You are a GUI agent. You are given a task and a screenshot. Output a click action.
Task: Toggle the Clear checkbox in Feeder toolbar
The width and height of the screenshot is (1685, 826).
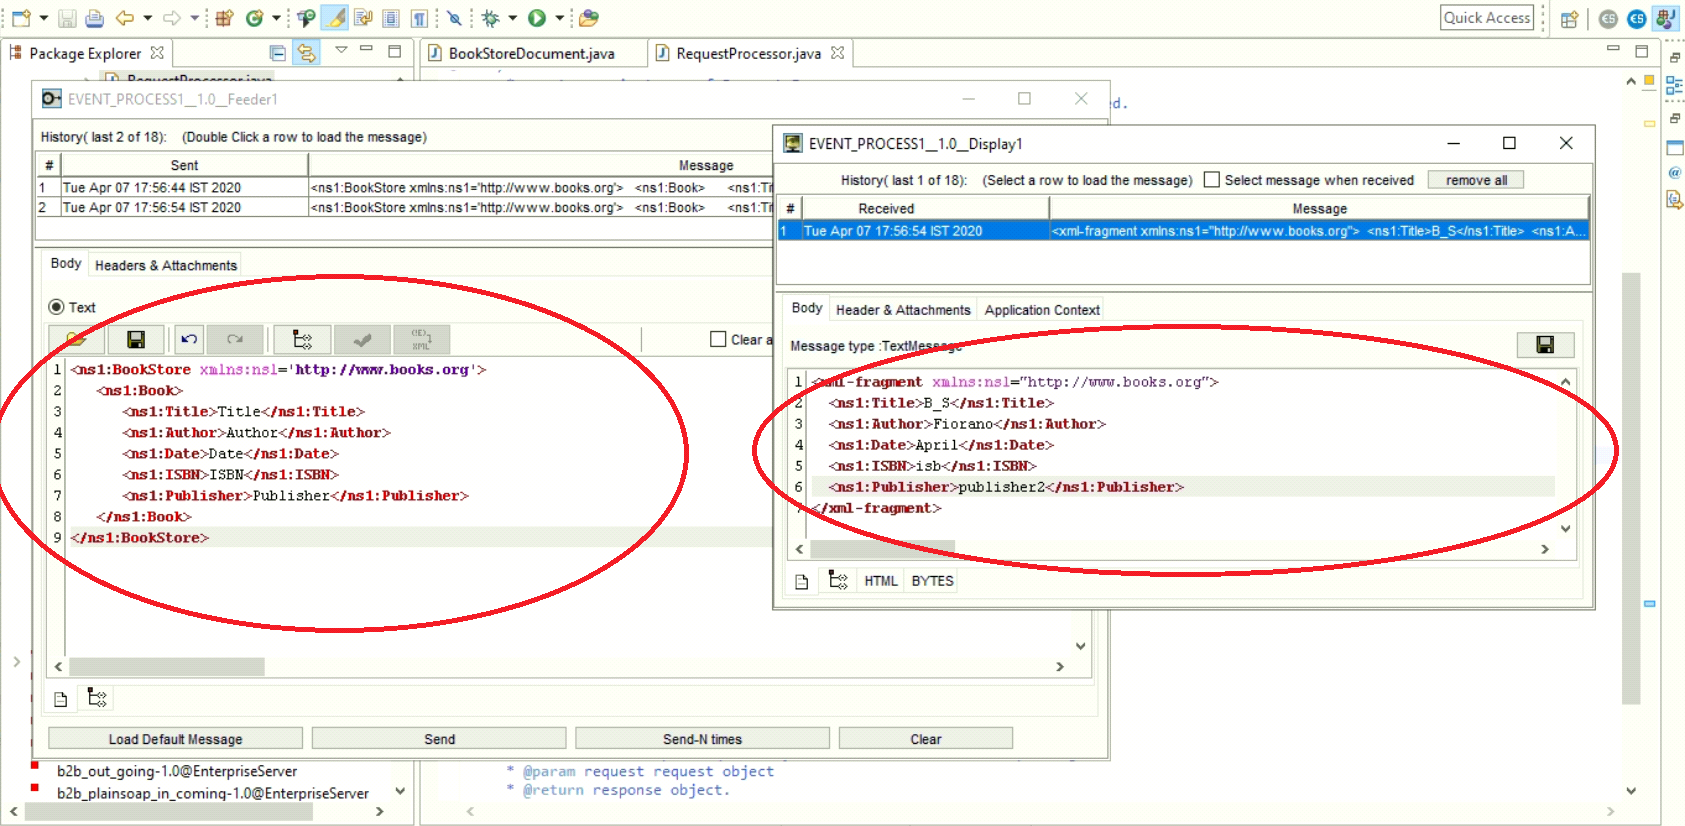pyautogui.click(x=718, y=339)
